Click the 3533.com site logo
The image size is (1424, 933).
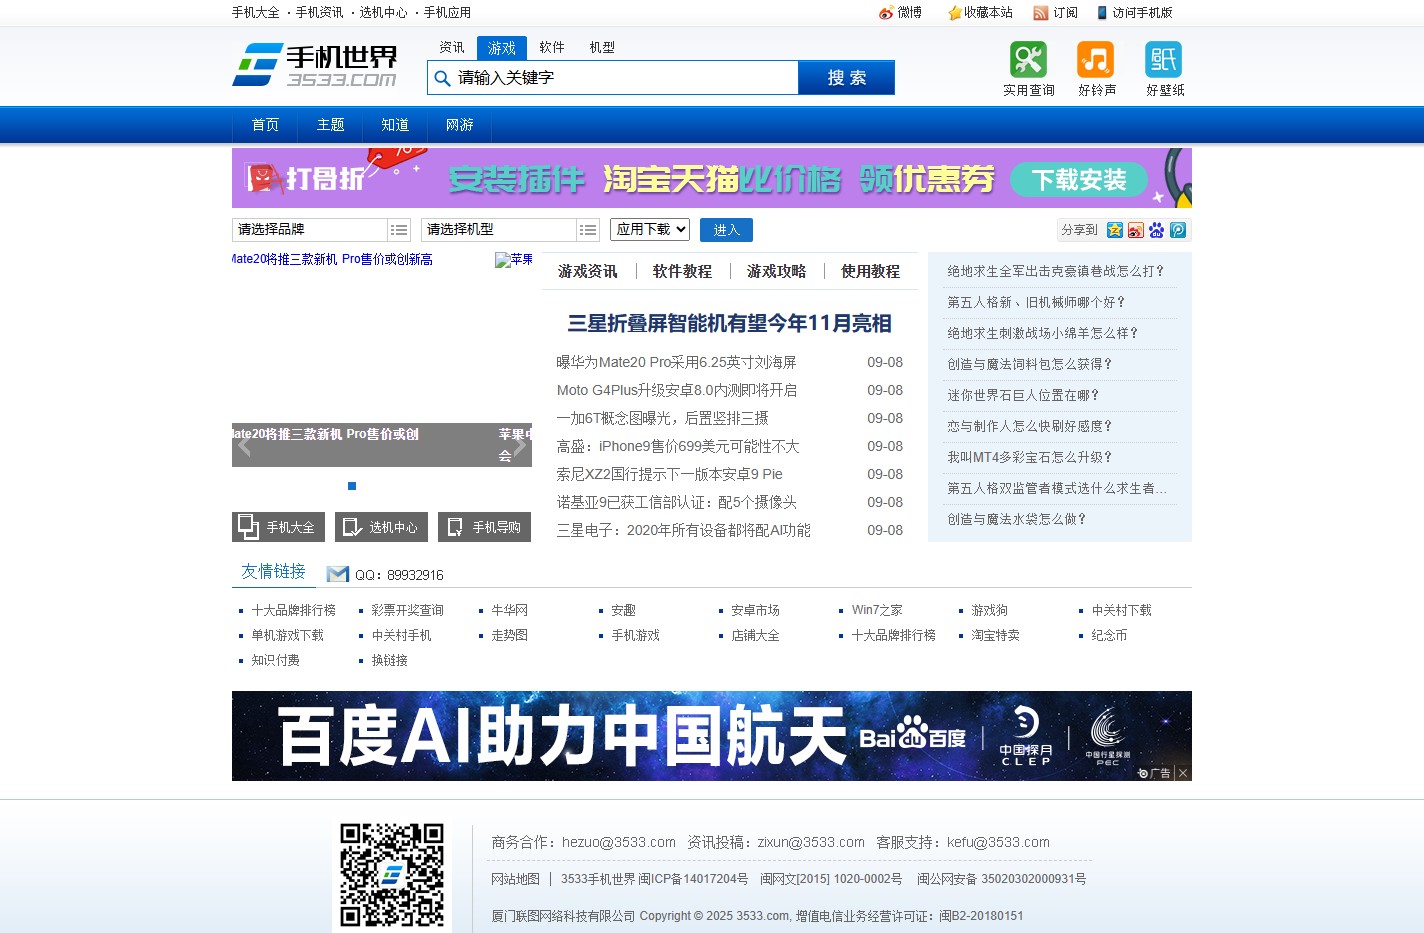click(x=315, y=65)
